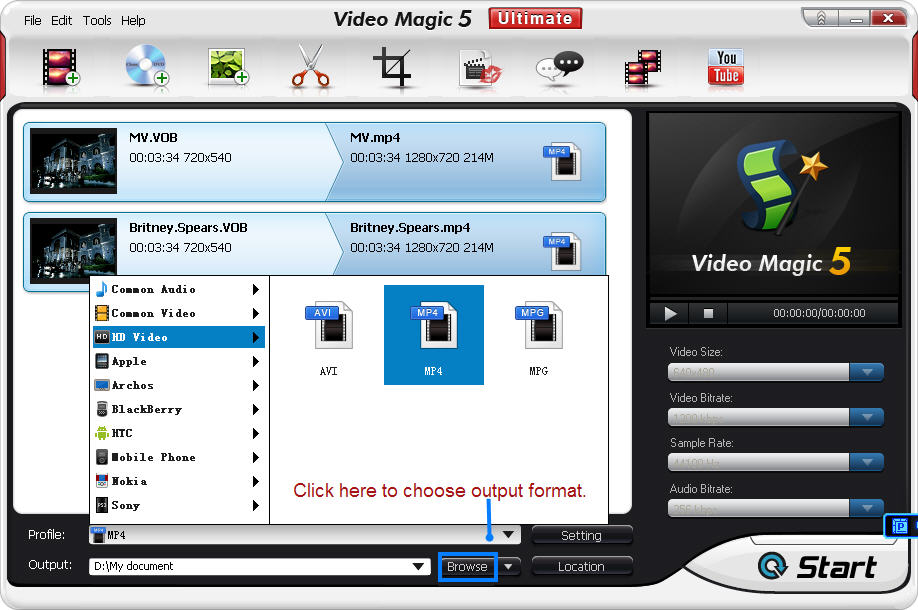Click the Browse button
Image resolution: width=918 pixels, height=610 pixels.
point(467,567)
